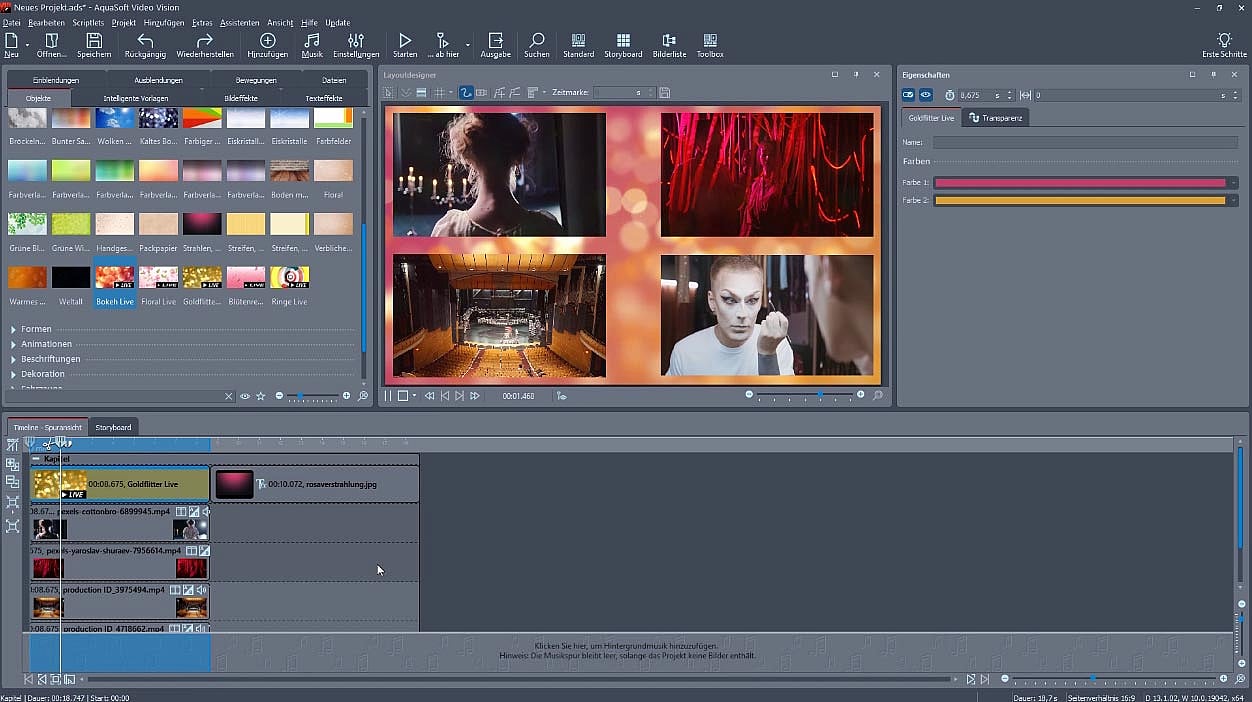Screen dimensions: 1252x702
Task: Collapse the Kapitel track in timeline
Action: (36, 459)
